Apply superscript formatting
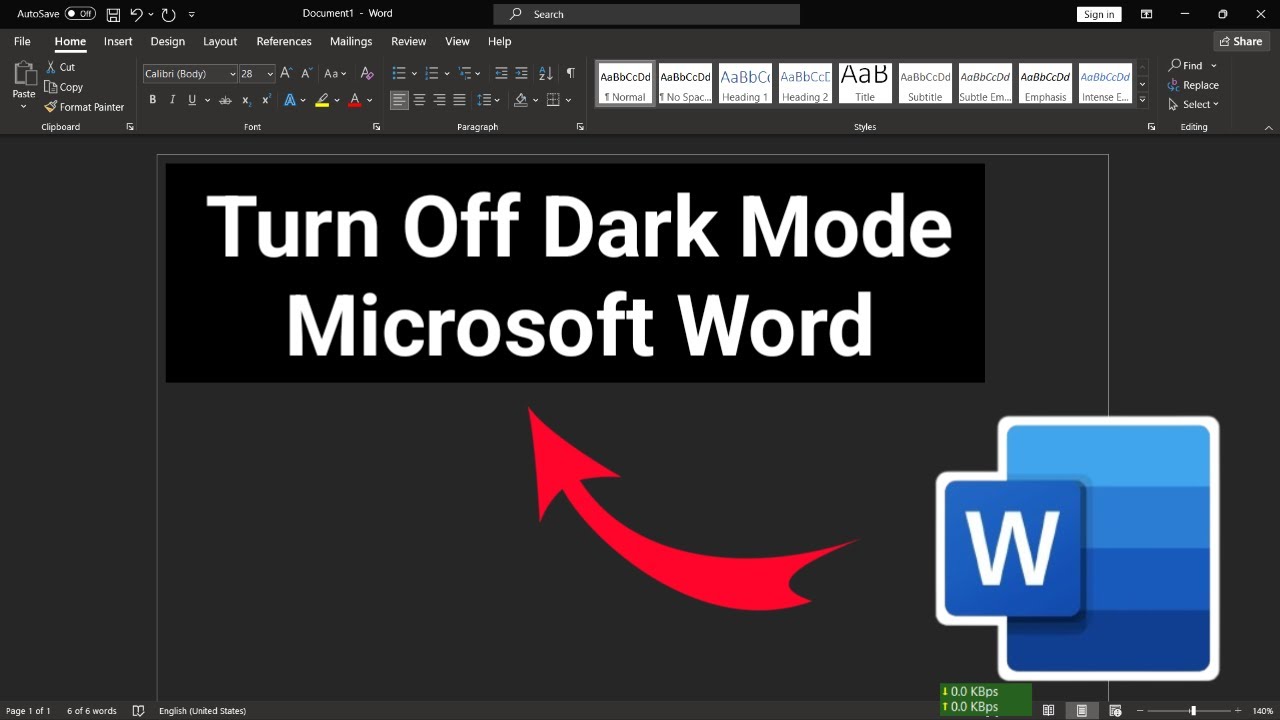Image resolution: width=1280 pixels, height=720 pixels. (x=266, y=100)
